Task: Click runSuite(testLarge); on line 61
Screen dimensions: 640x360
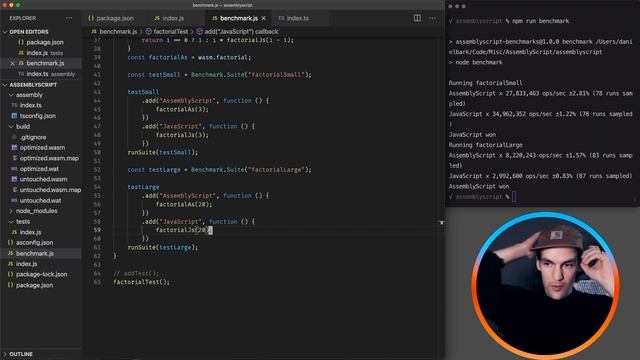Action: pos(162,247)
